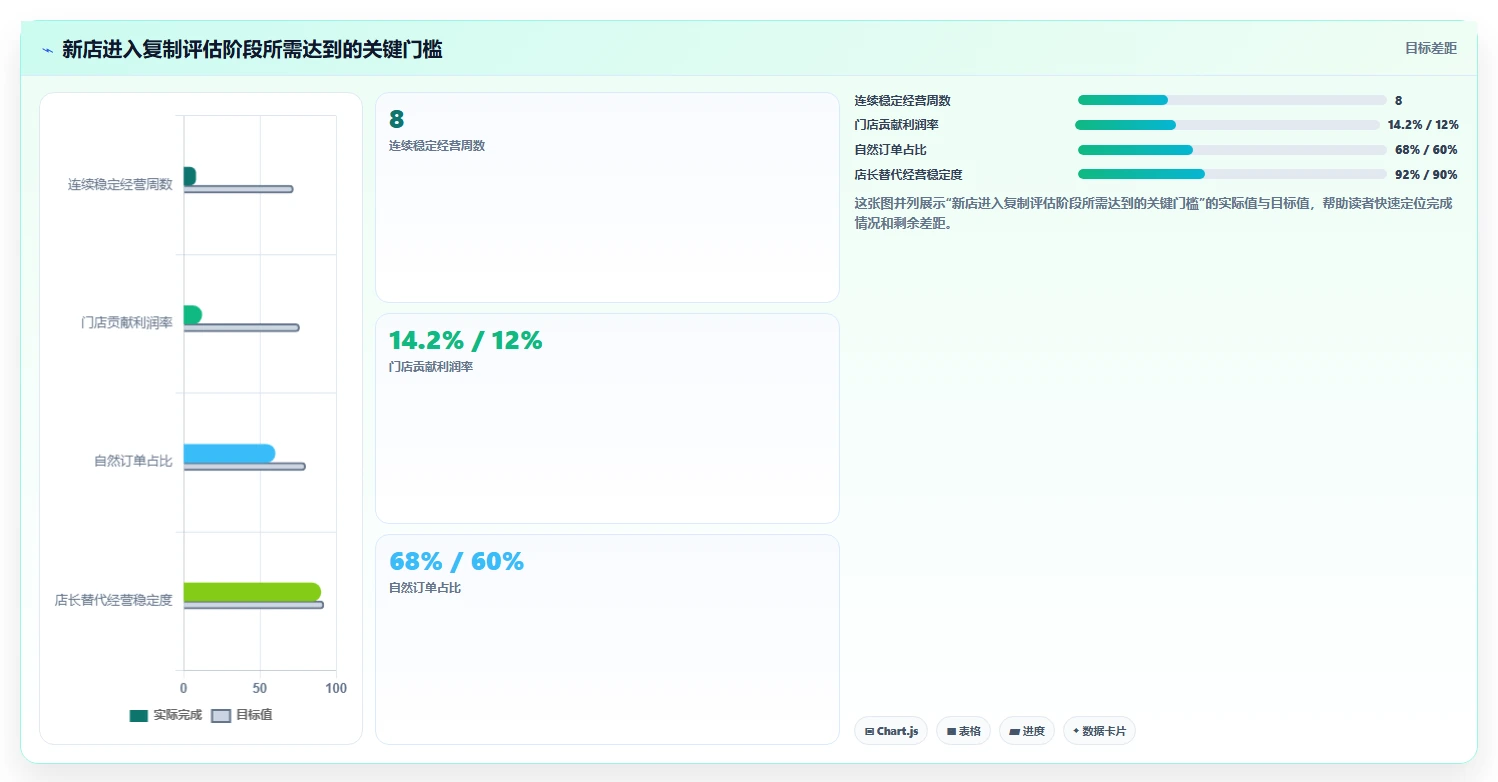The width and height of the screenshot is (1498, 782).
Task: Click the 实际完成 legend text
Action: (x=177, y=715)
